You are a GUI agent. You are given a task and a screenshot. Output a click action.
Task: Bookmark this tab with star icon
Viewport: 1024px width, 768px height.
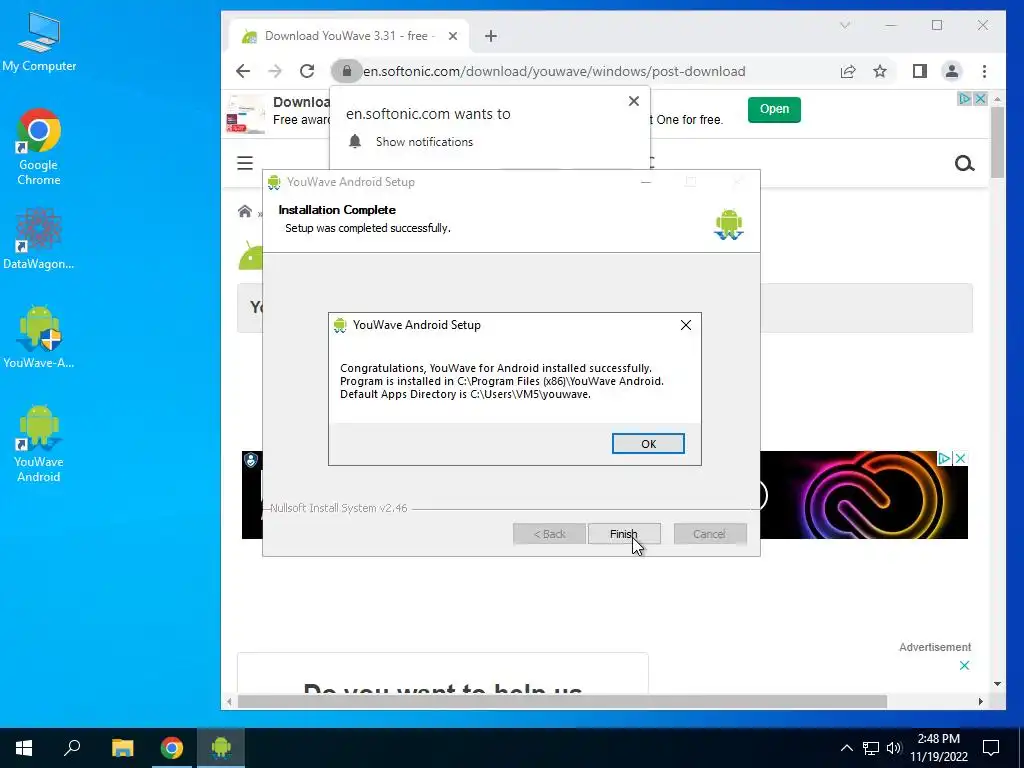point(880,71)
